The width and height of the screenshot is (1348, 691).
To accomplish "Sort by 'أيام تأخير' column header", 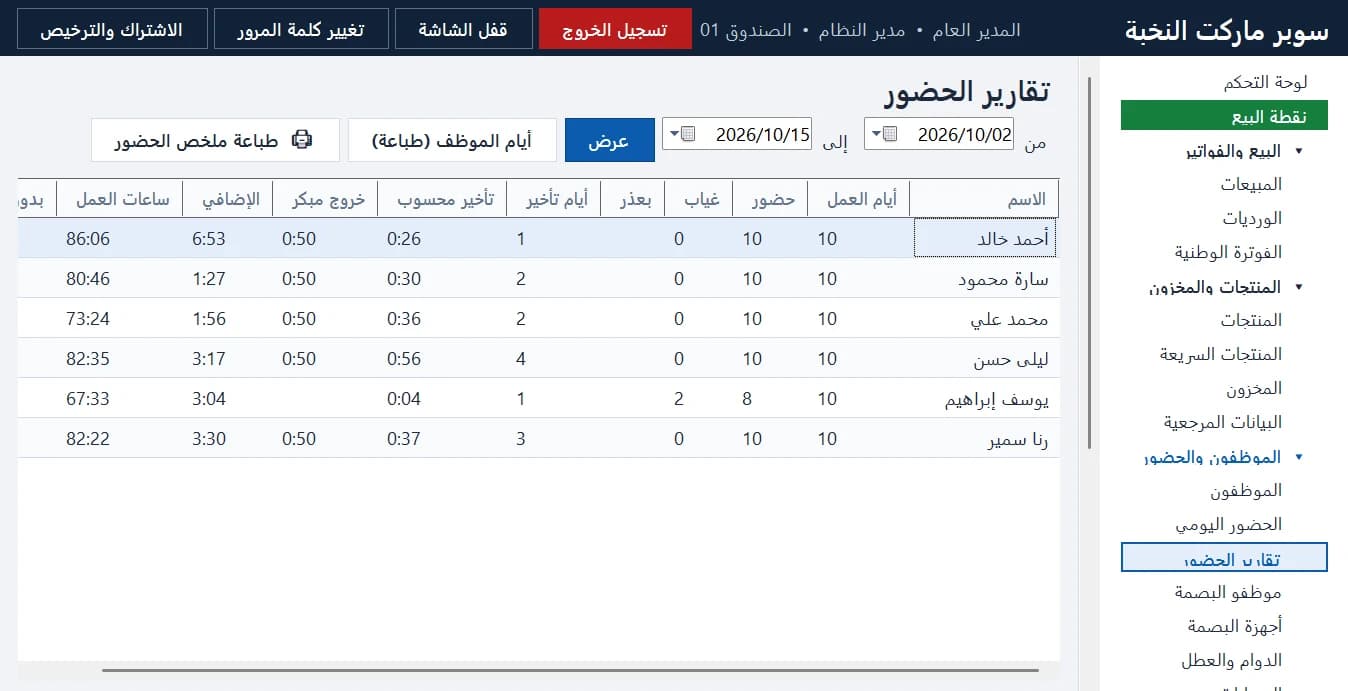I will 553,199.
